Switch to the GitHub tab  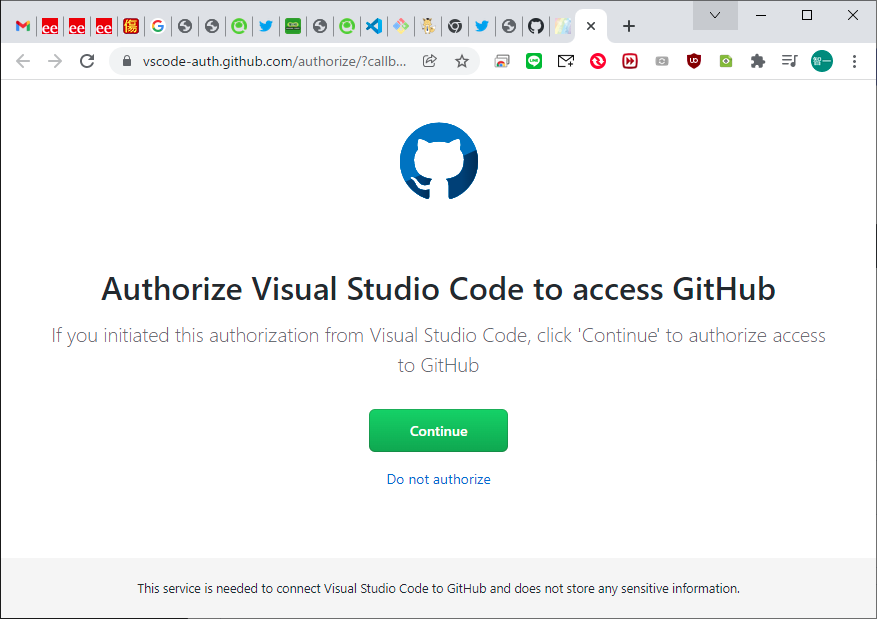536,26
